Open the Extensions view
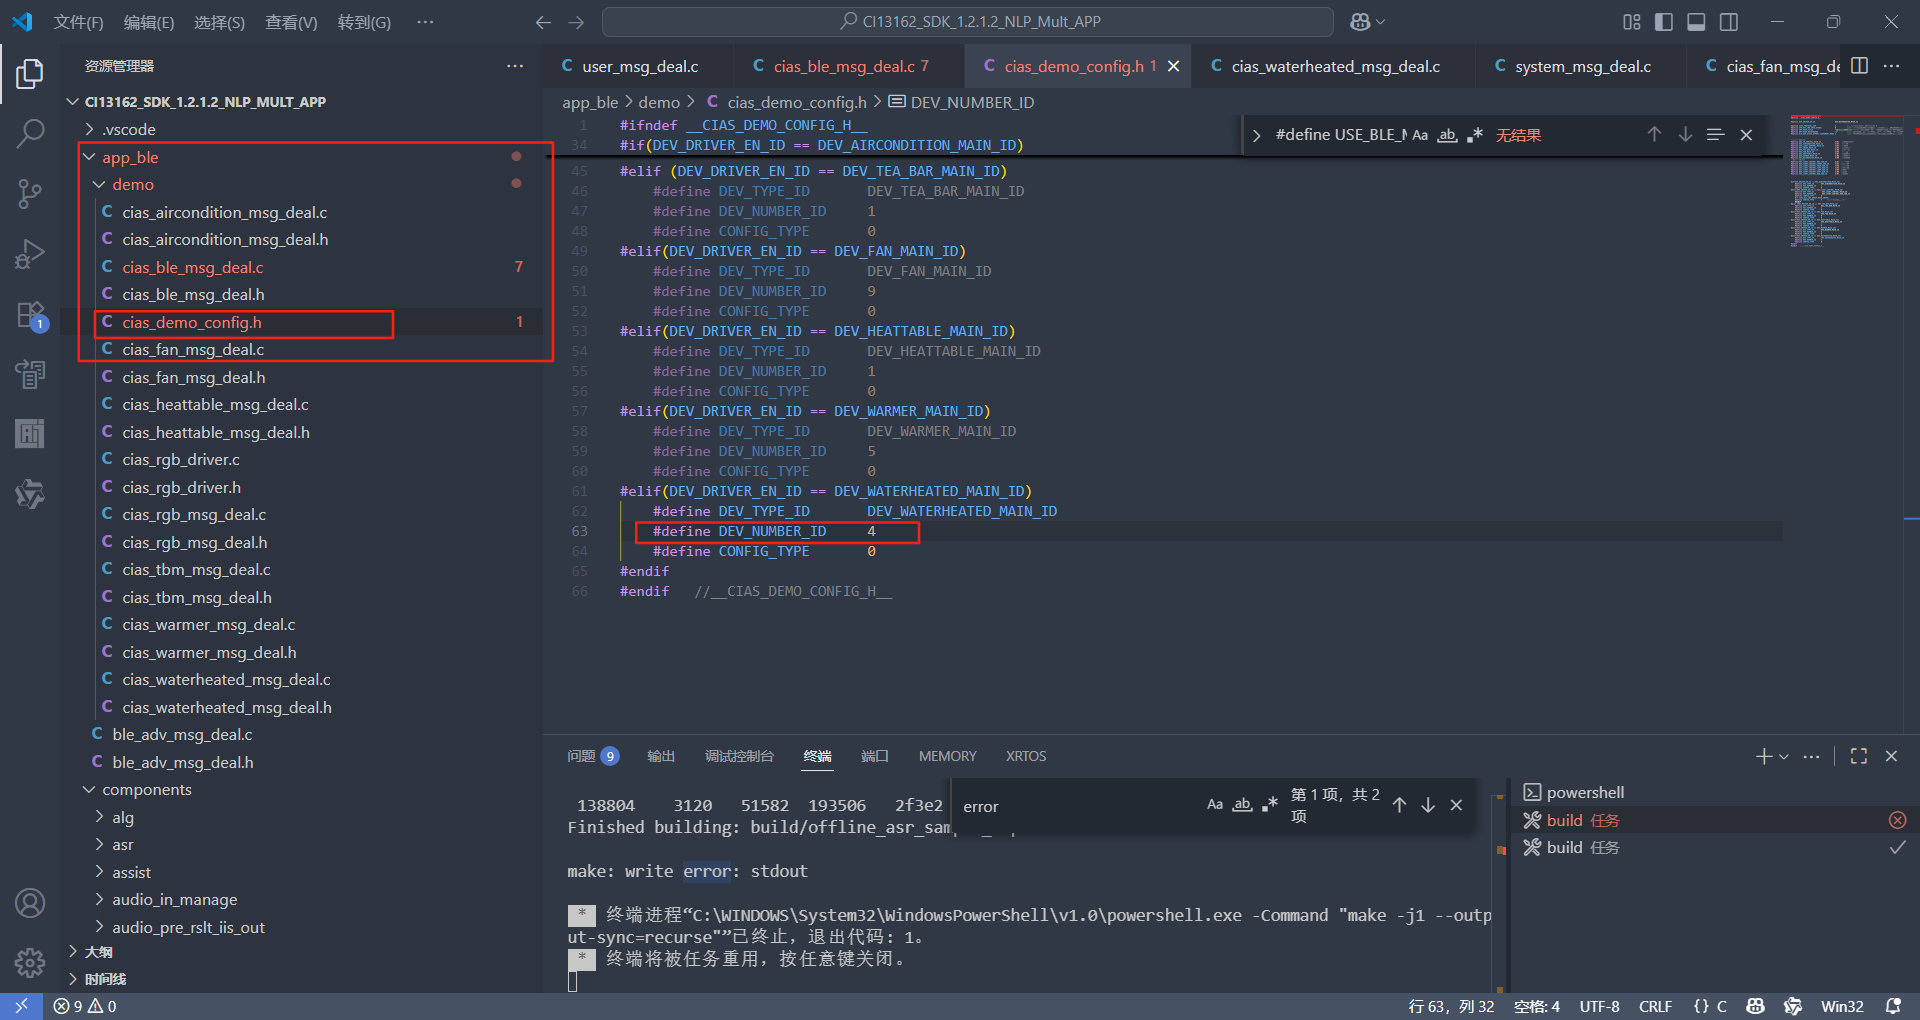This screenshot has height=1020, width=1920. point(30,315)
